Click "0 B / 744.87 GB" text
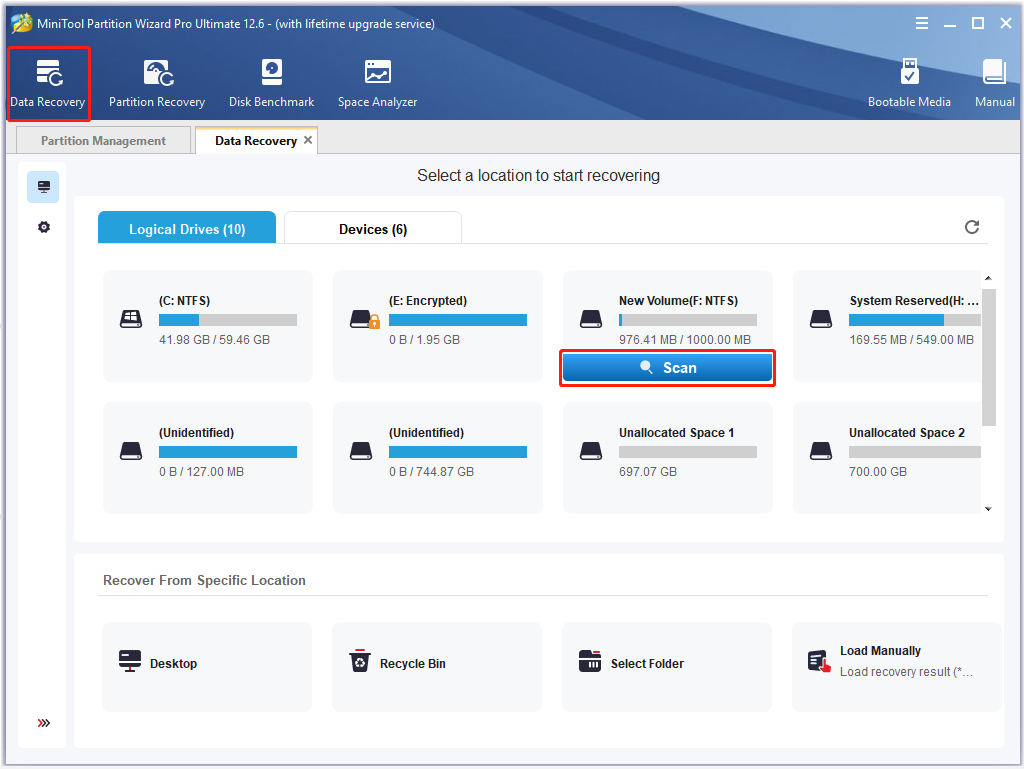 [x=431, y=472]
